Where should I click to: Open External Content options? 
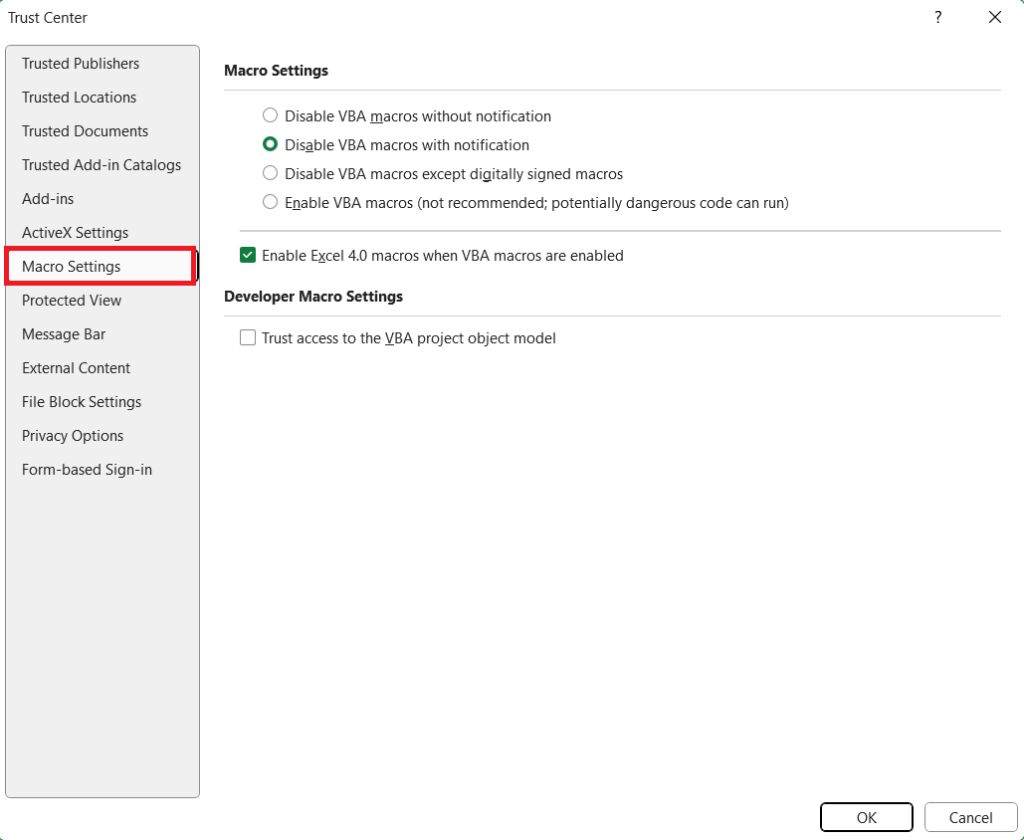point(76,368)
